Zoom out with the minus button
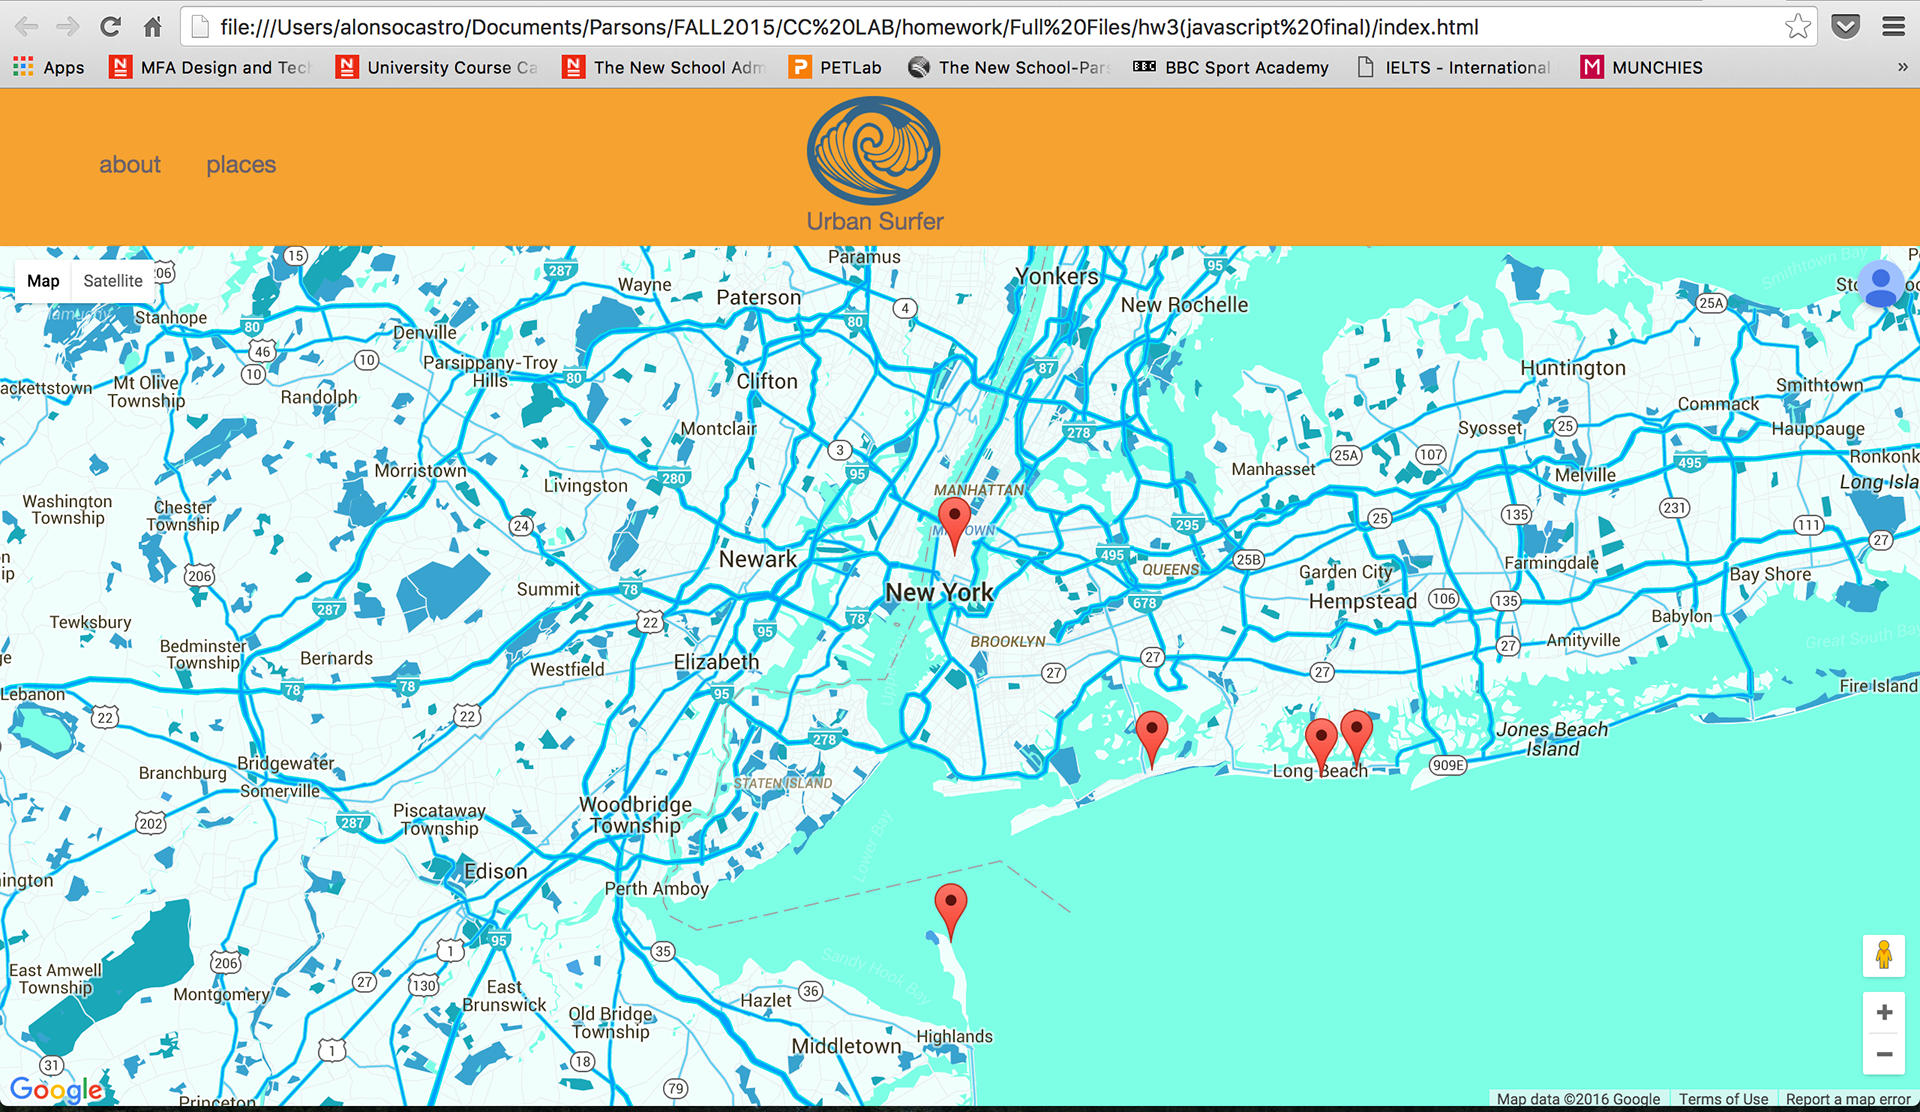 pyautogui.click(x=1884, y=1054)
